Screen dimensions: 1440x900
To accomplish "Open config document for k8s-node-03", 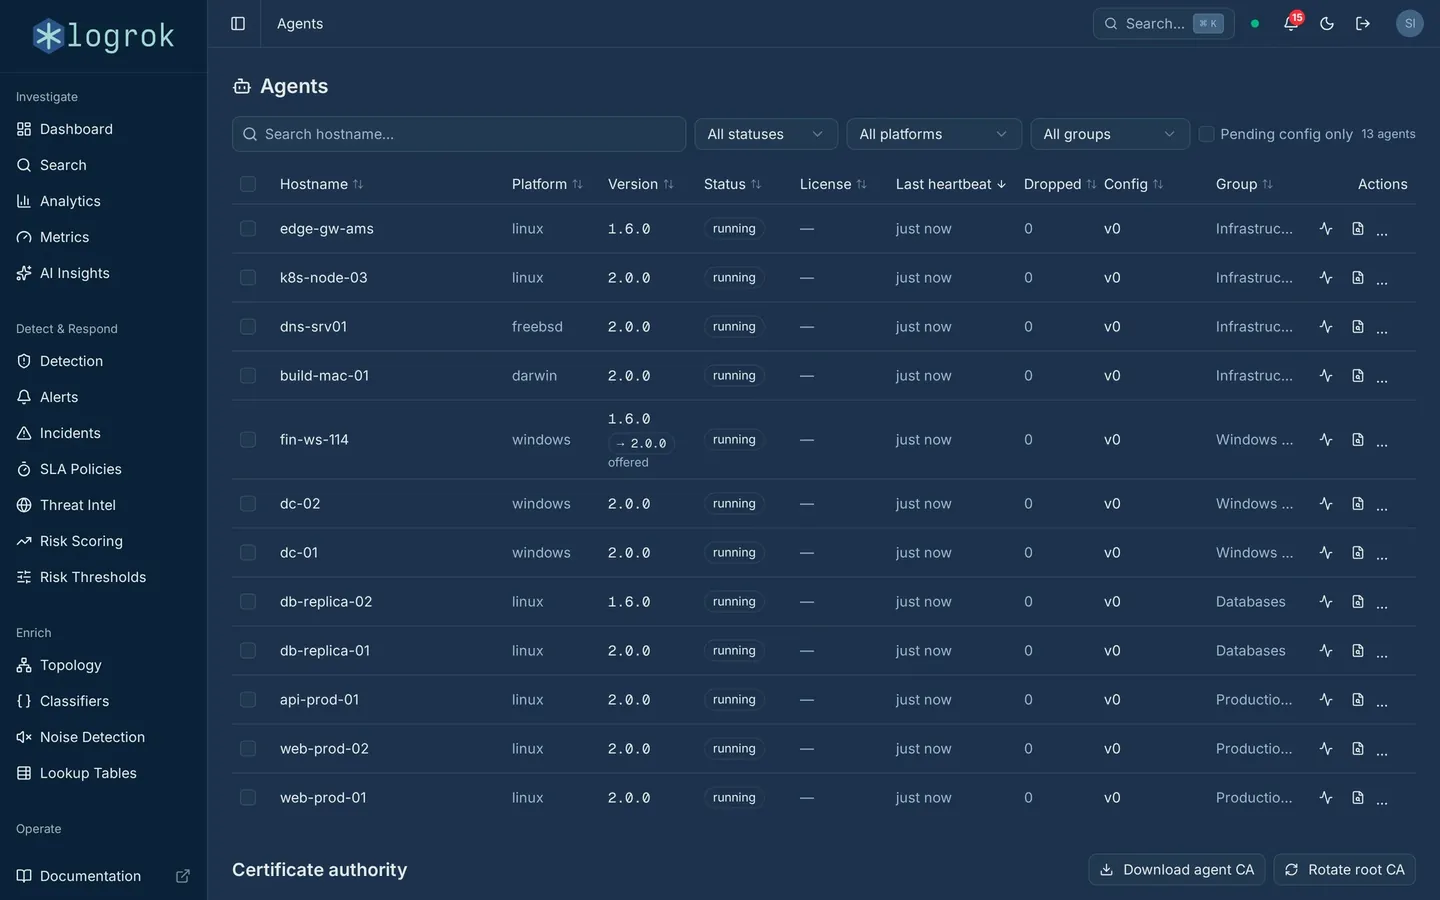I will coord(1358,278).
